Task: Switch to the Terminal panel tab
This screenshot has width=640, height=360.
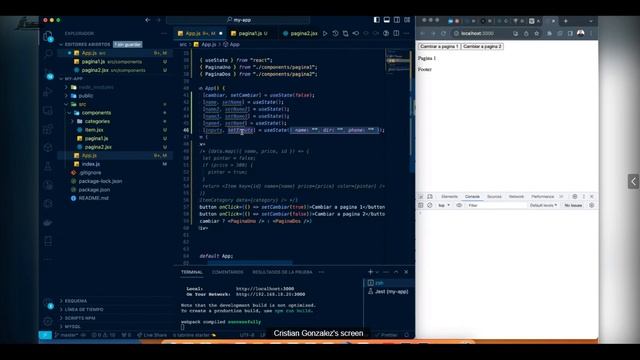Action: pyautogui.click(x=191, y=272)
